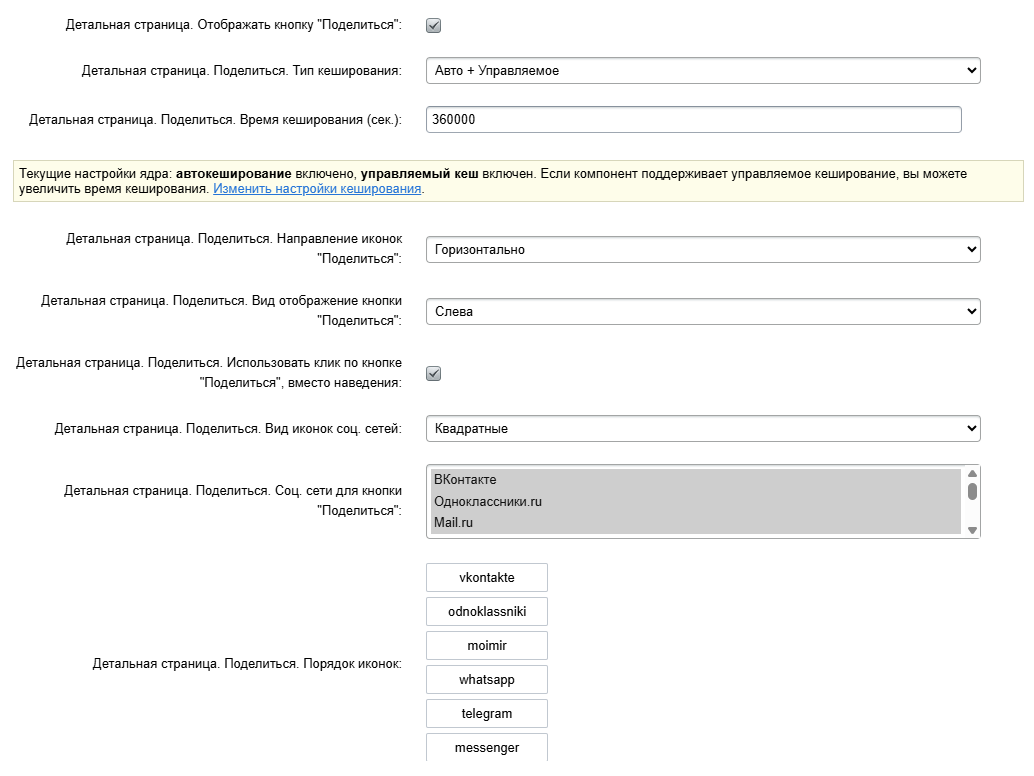The height and width of the screenshot is (776, 1034).
Task: Toggle the use click instead of hover checkbox
Action: point(433,373)
